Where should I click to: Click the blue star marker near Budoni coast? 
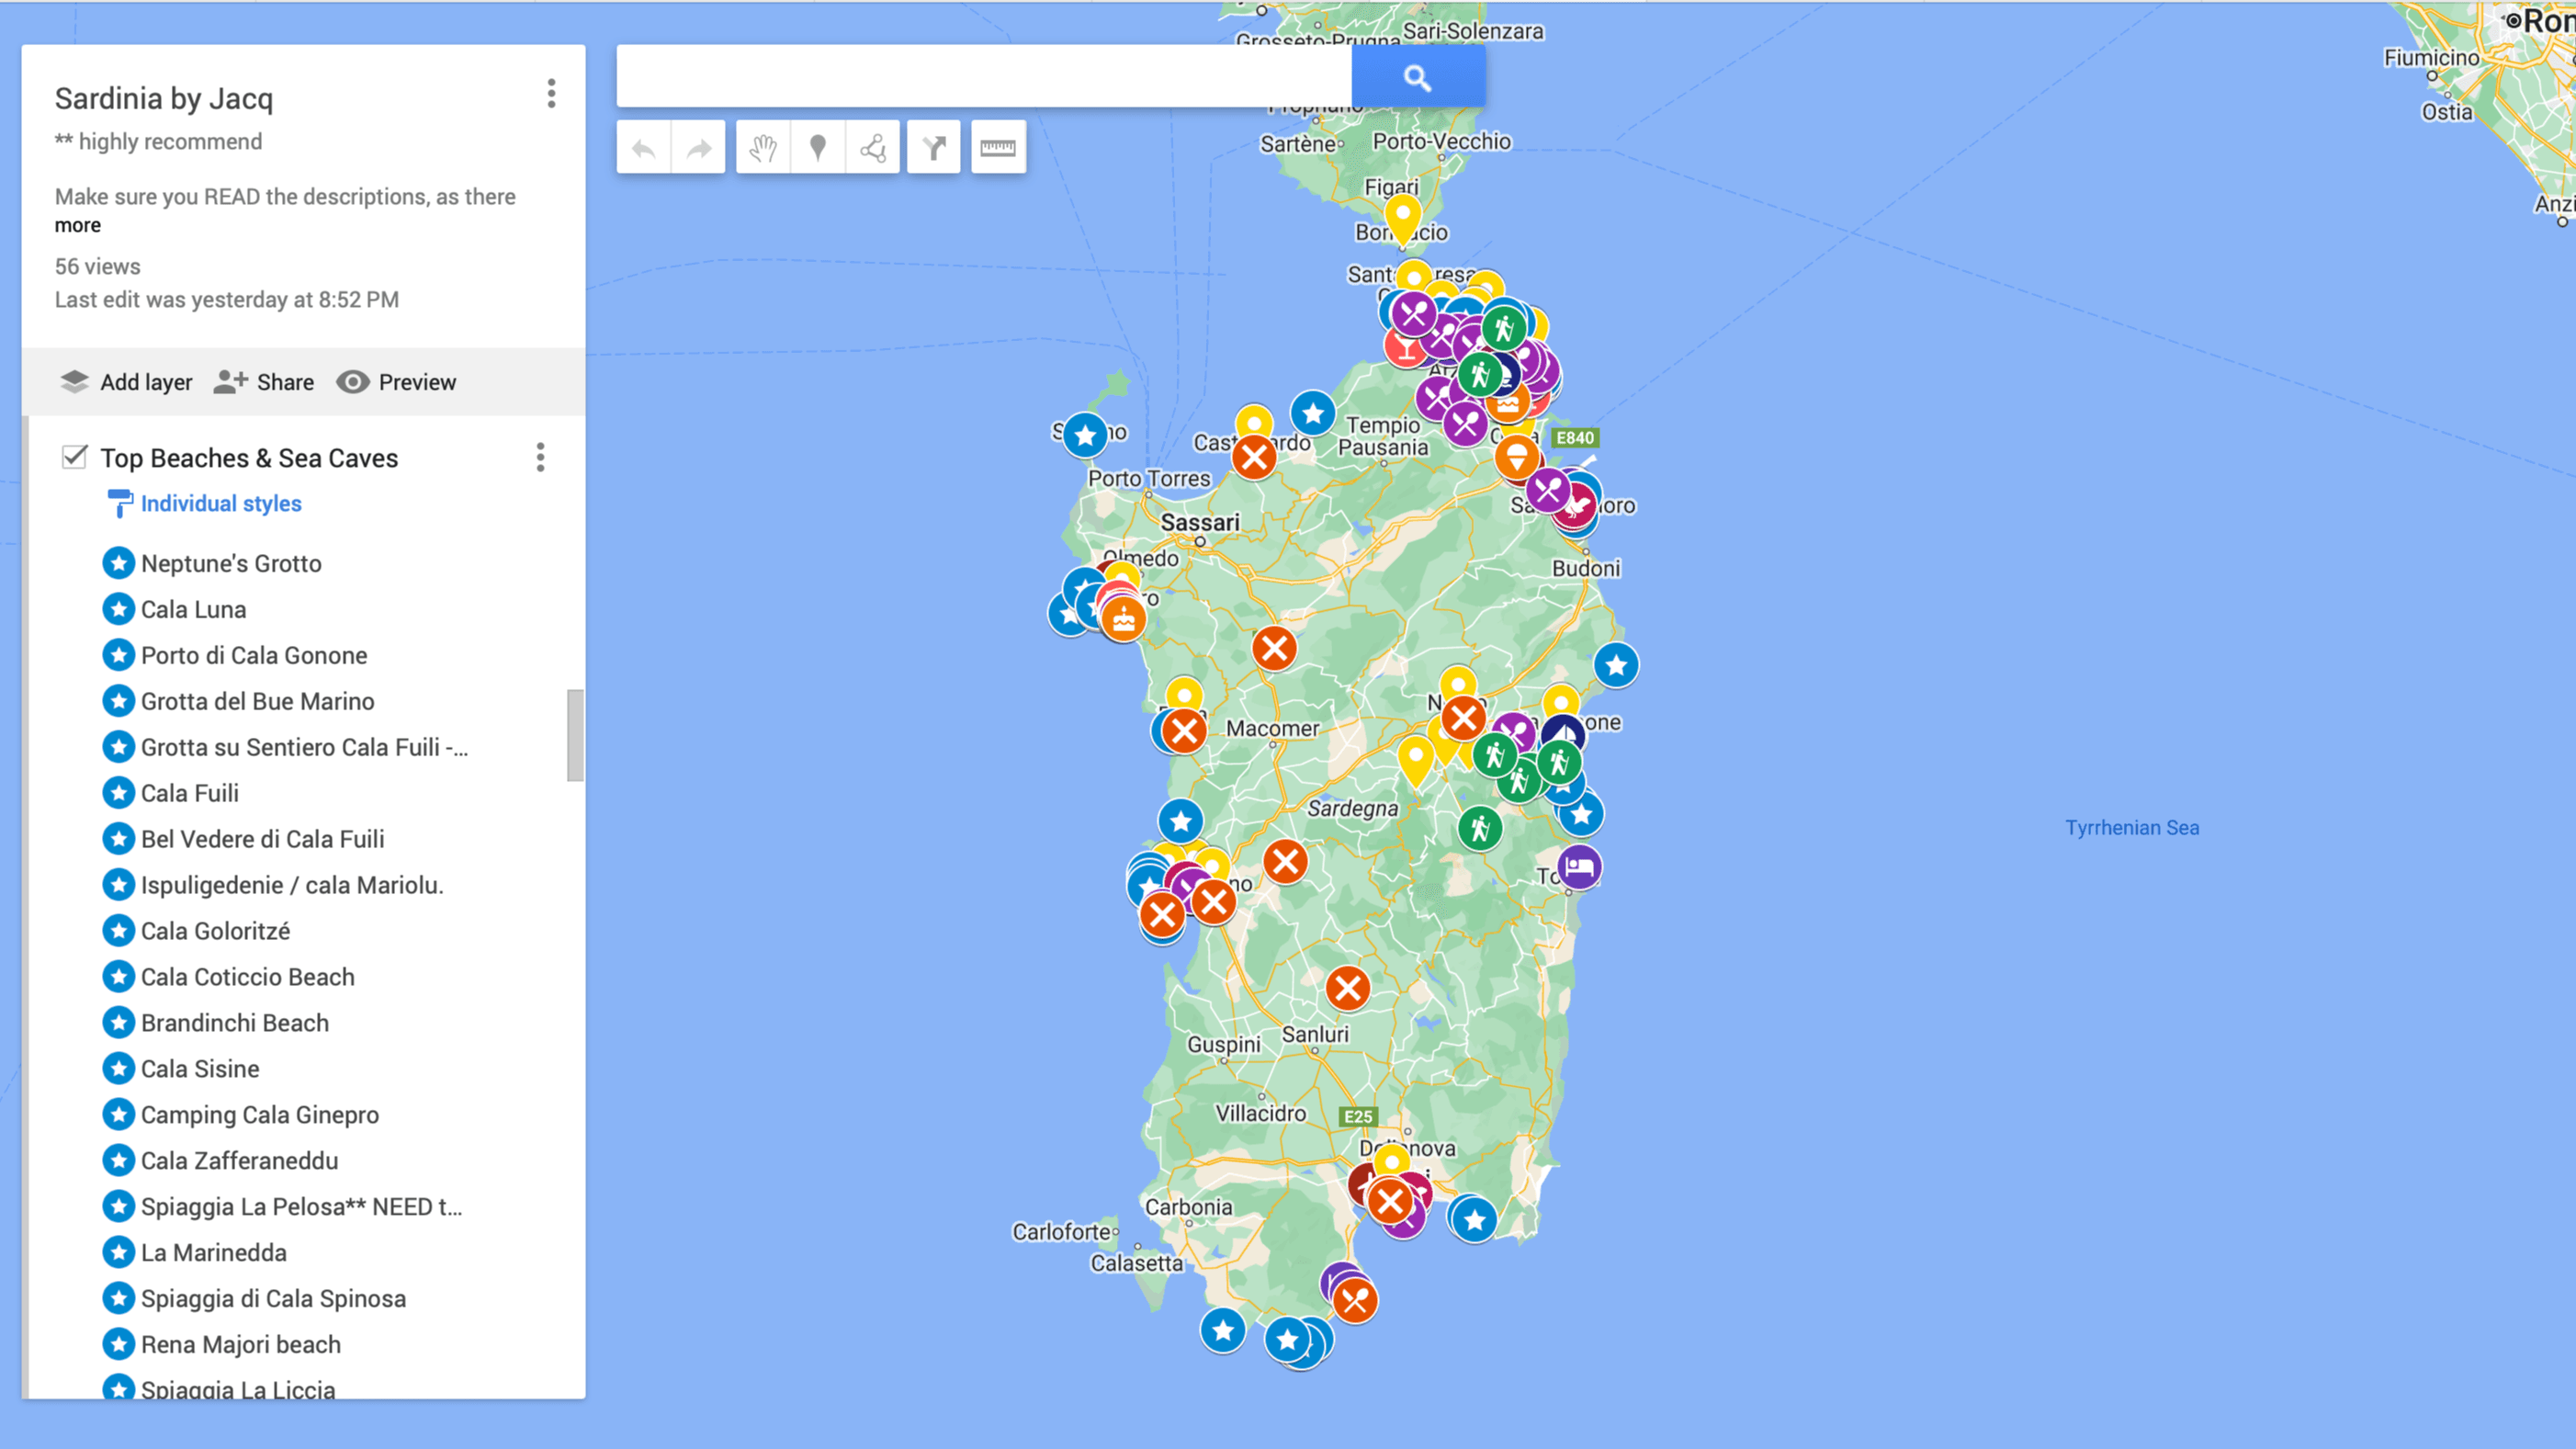point(1616,665)
